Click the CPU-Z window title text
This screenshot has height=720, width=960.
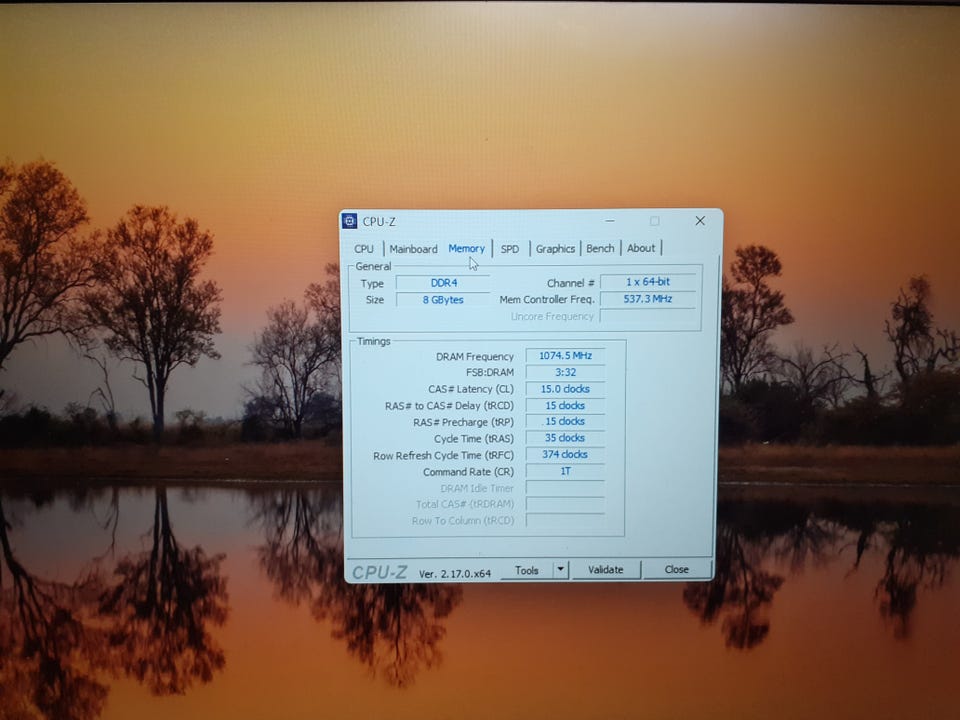pyautogui.click(x=379, y=222)
